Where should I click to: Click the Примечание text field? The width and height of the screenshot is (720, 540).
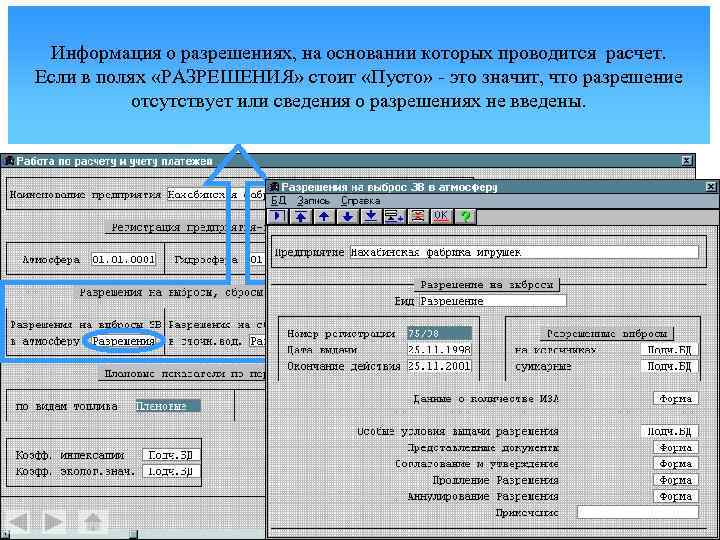click(x=638, y=512)
